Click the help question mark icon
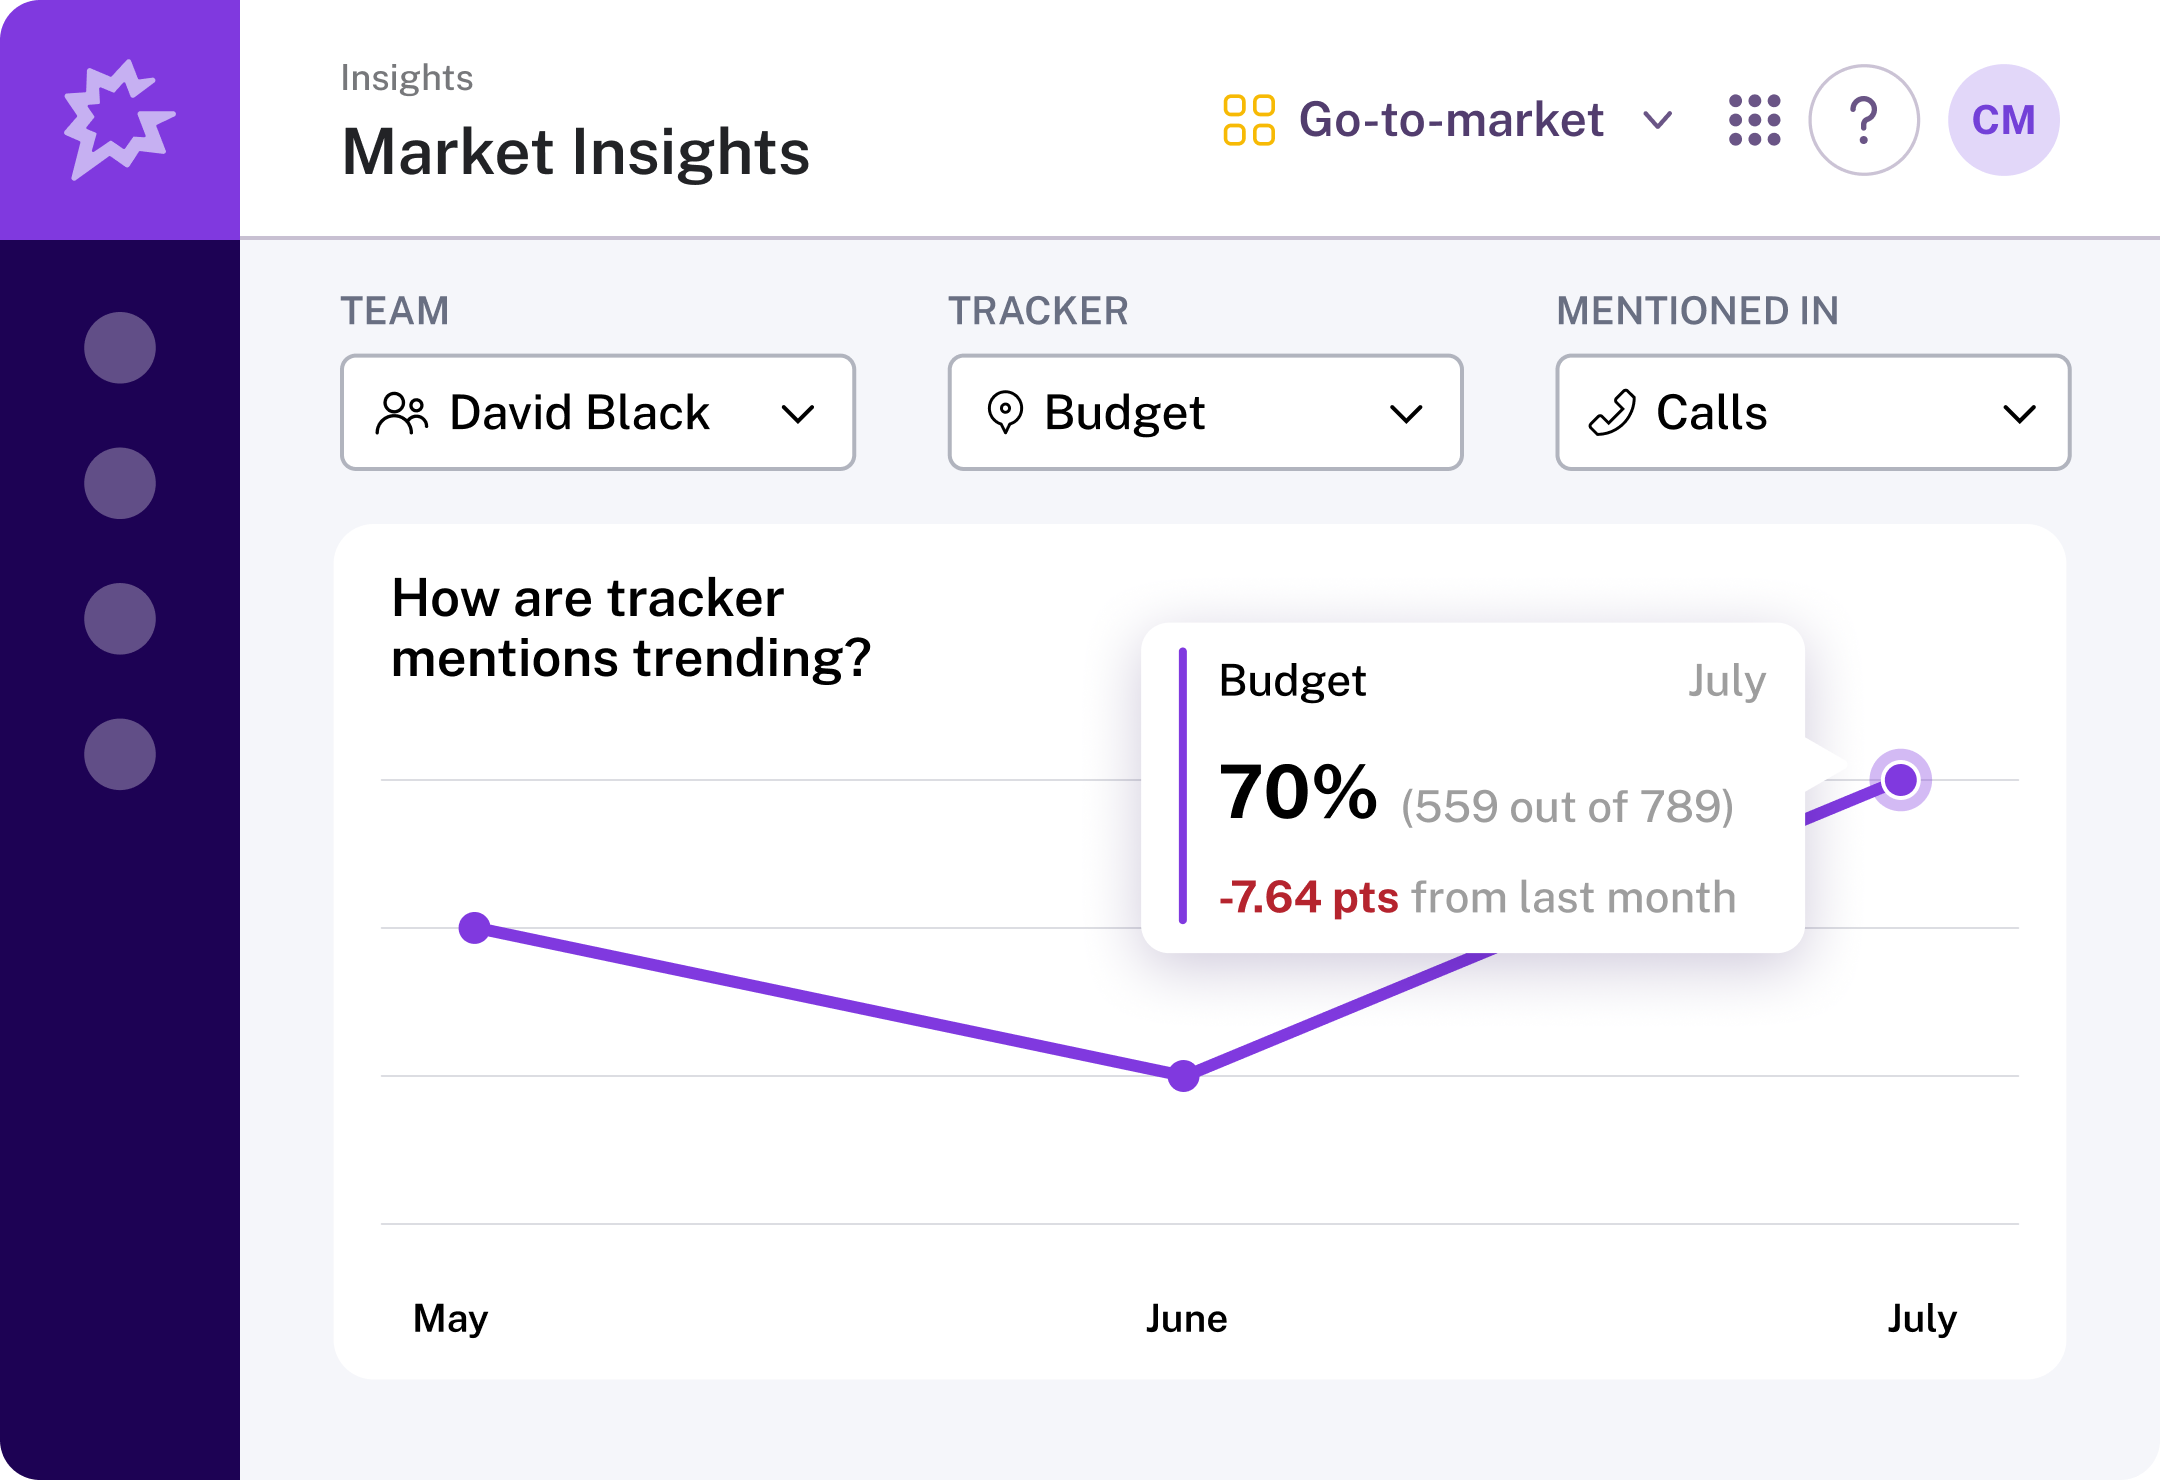Image resolution: width=2161 pixels, height=1480 pixels. (x=1864, y=119)
